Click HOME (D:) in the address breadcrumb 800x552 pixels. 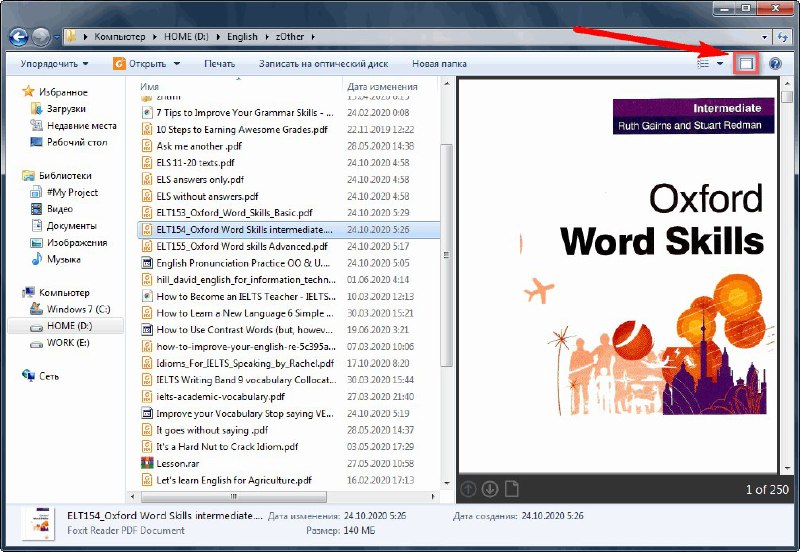(186, 37)
